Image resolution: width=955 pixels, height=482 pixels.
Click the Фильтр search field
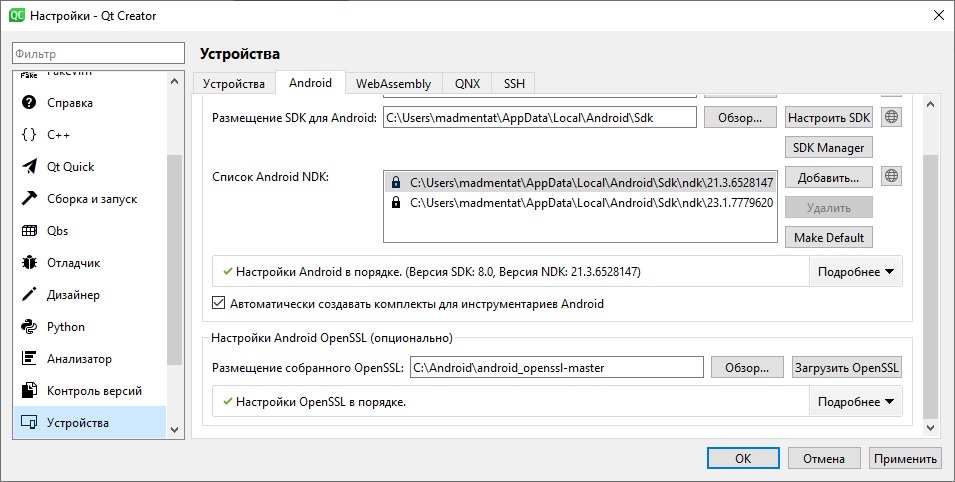pos(98,53)
